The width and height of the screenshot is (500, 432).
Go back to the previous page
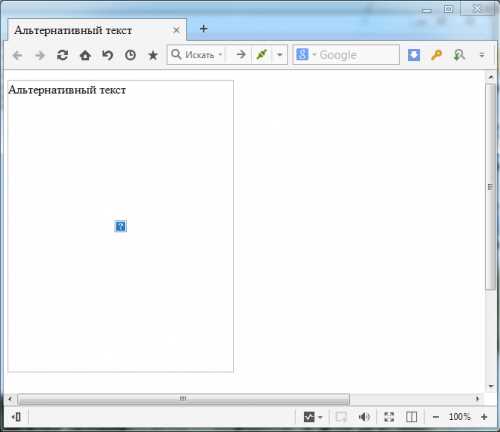tap(17, 55)
